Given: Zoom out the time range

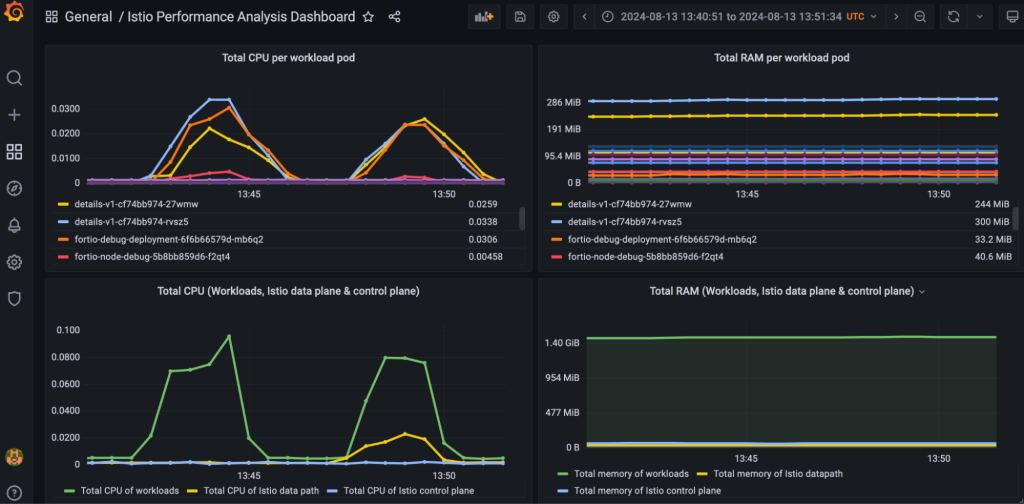Looking at the screenshot, I should click(x=920, y=17).
